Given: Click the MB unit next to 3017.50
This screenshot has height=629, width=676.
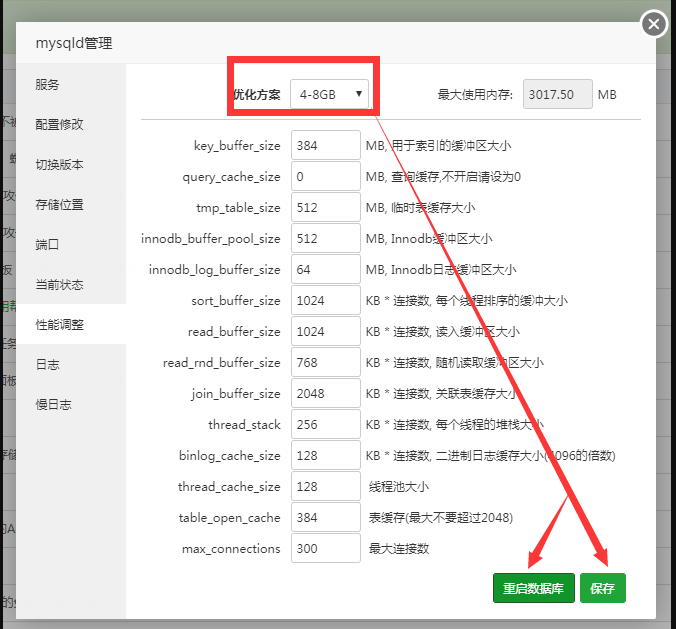Looking at the screenshot, I should 607,94.
